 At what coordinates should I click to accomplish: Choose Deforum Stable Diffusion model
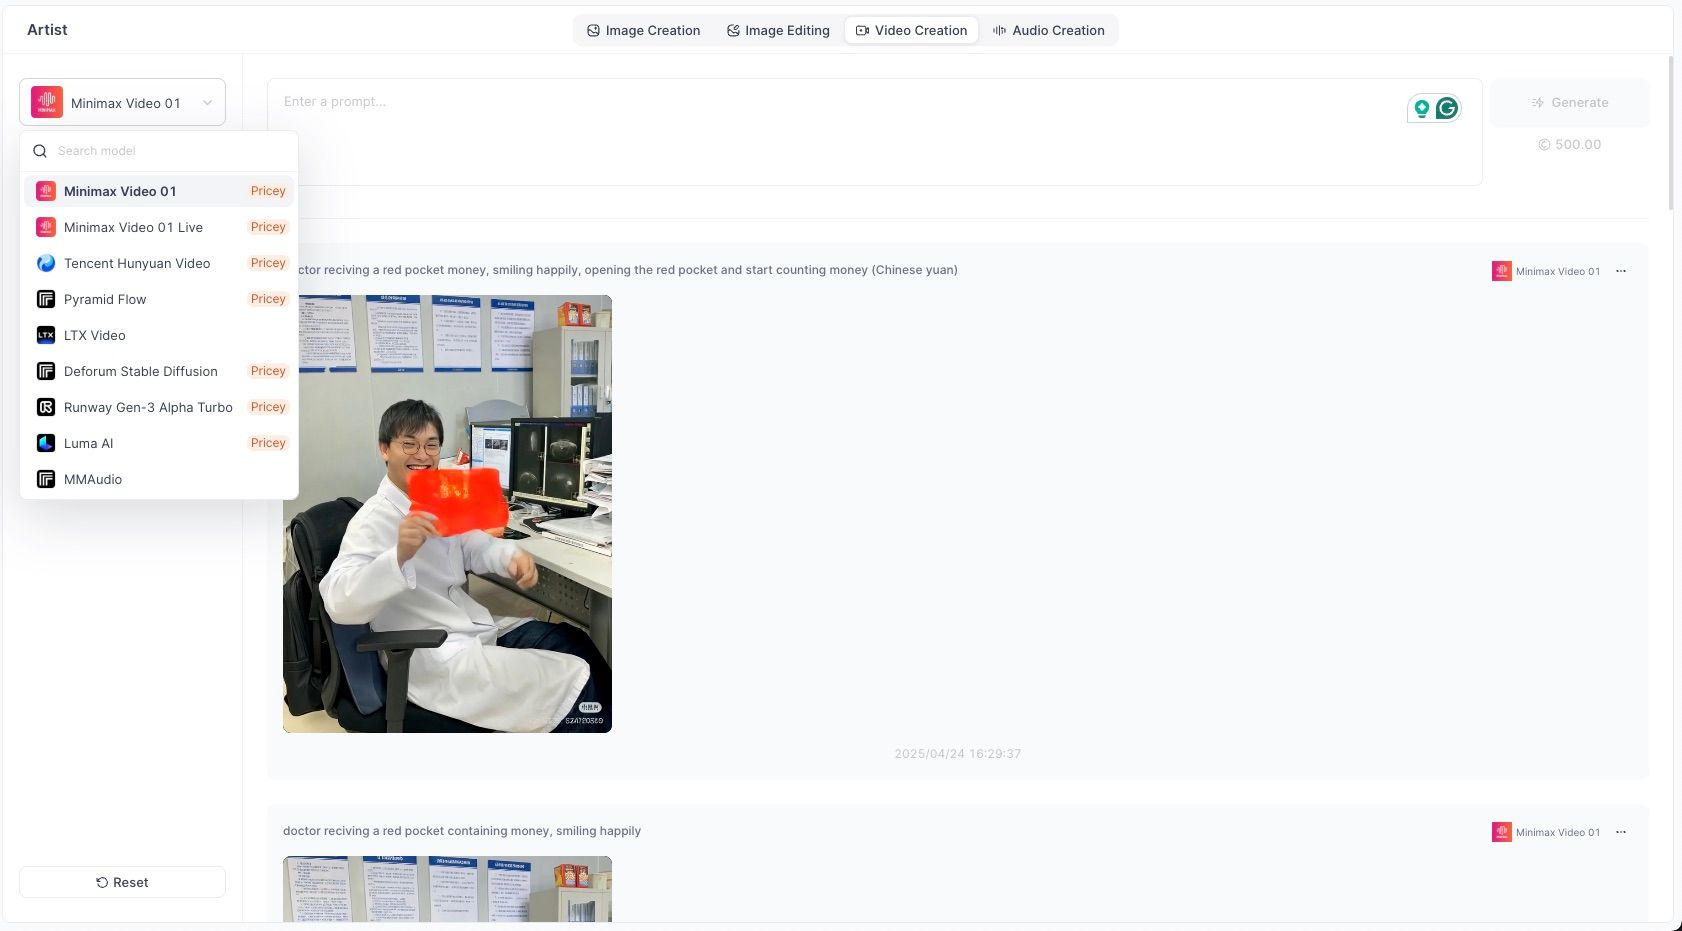[159, 371]
